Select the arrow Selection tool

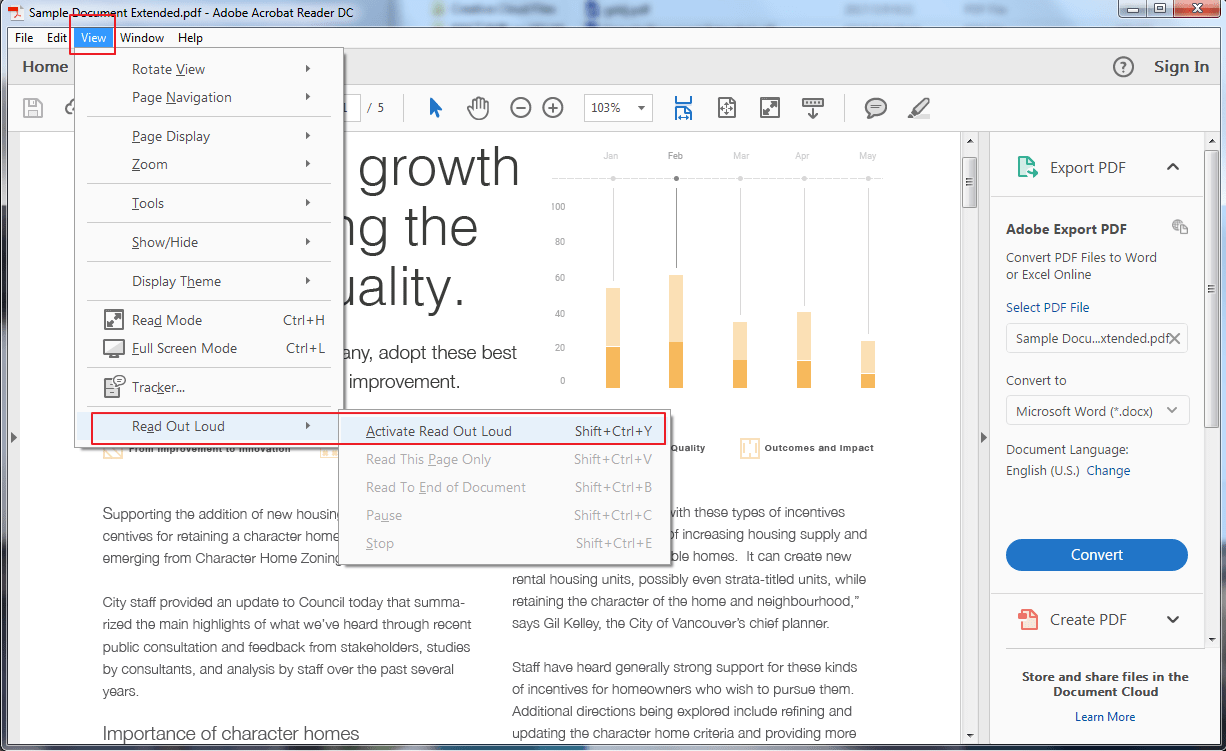pyautogui.click(x=435, y=107)
